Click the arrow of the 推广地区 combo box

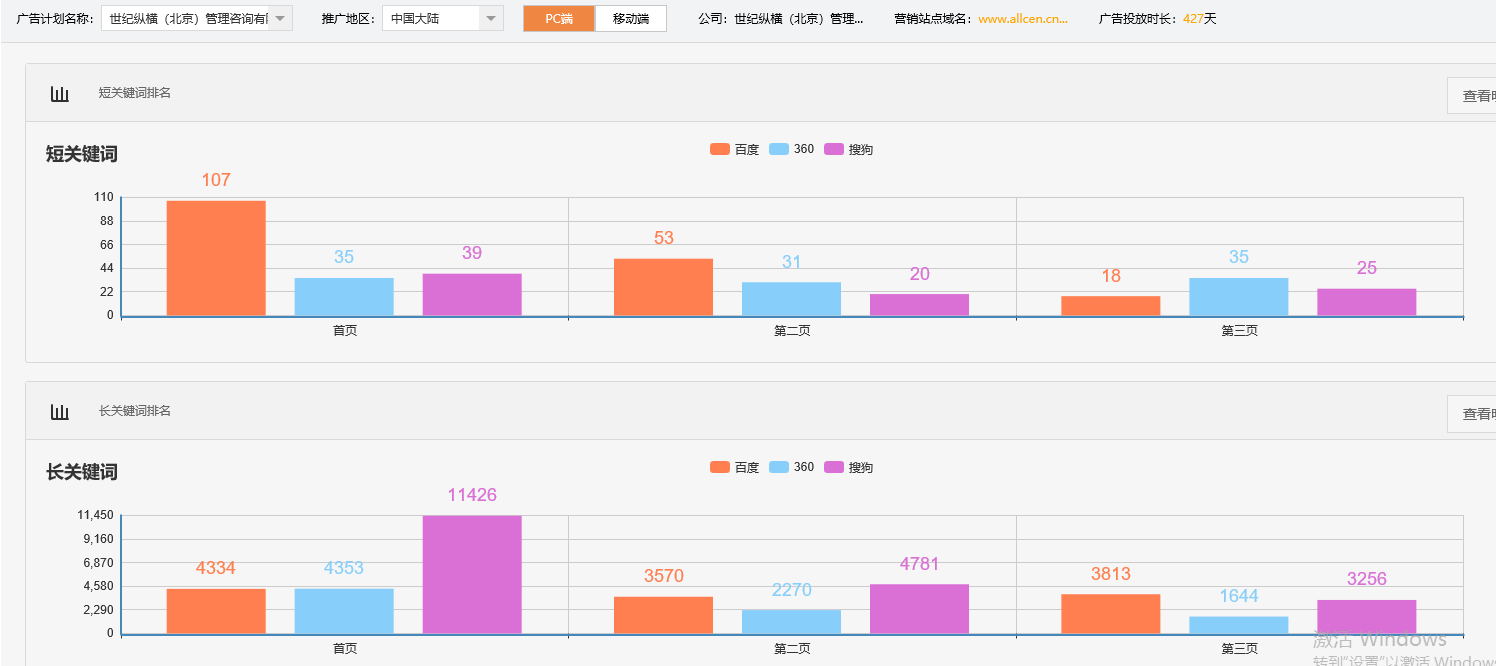click(x=491, y=18)
